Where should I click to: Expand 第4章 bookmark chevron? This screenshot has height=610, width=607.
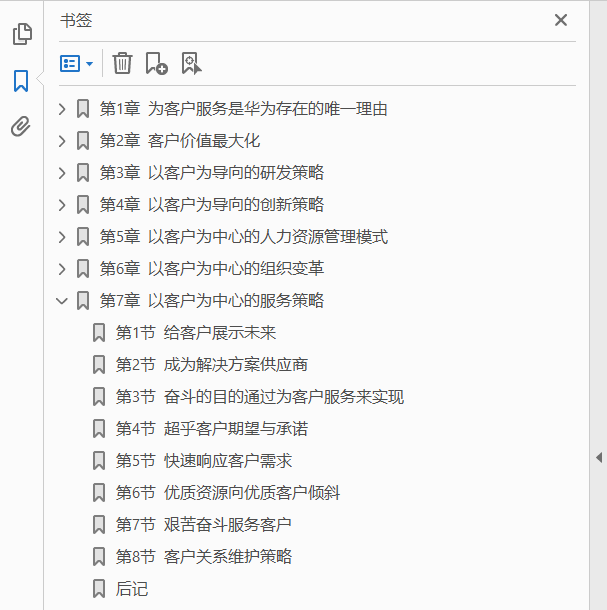coord(62,205)
